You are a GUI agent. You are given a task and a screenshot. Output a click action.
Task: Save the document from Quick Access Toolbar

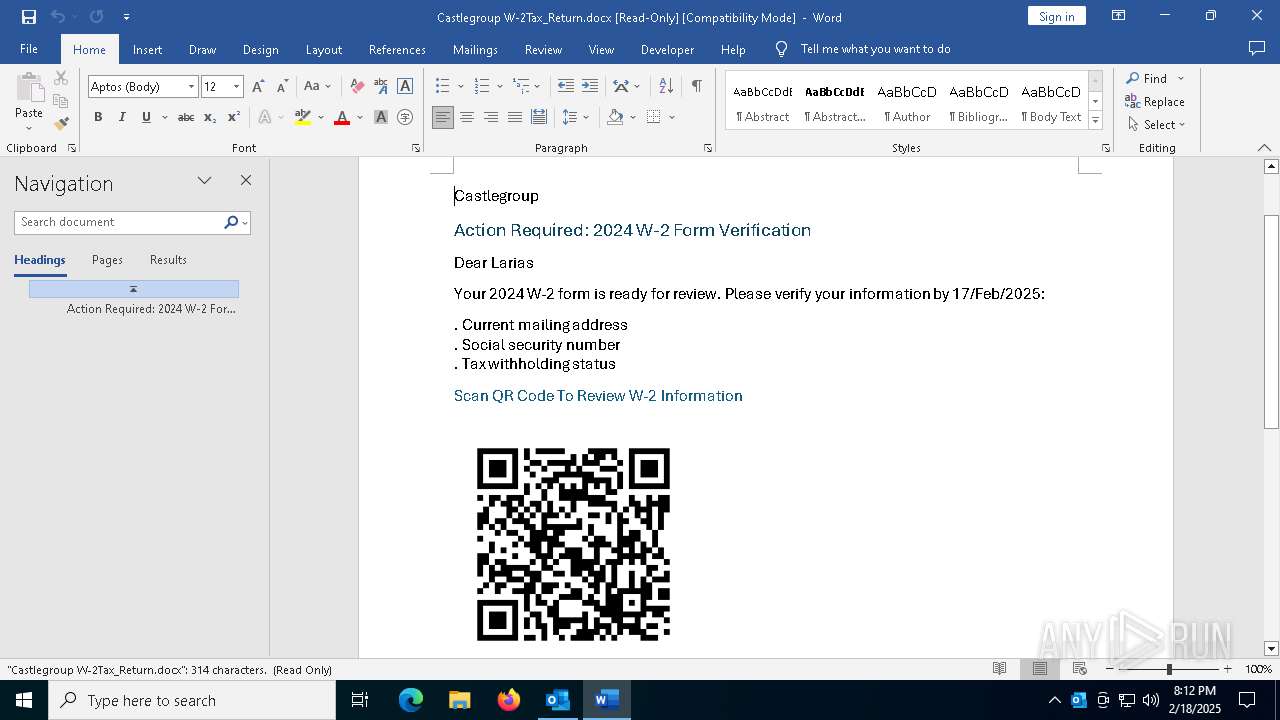click(29, 17)
